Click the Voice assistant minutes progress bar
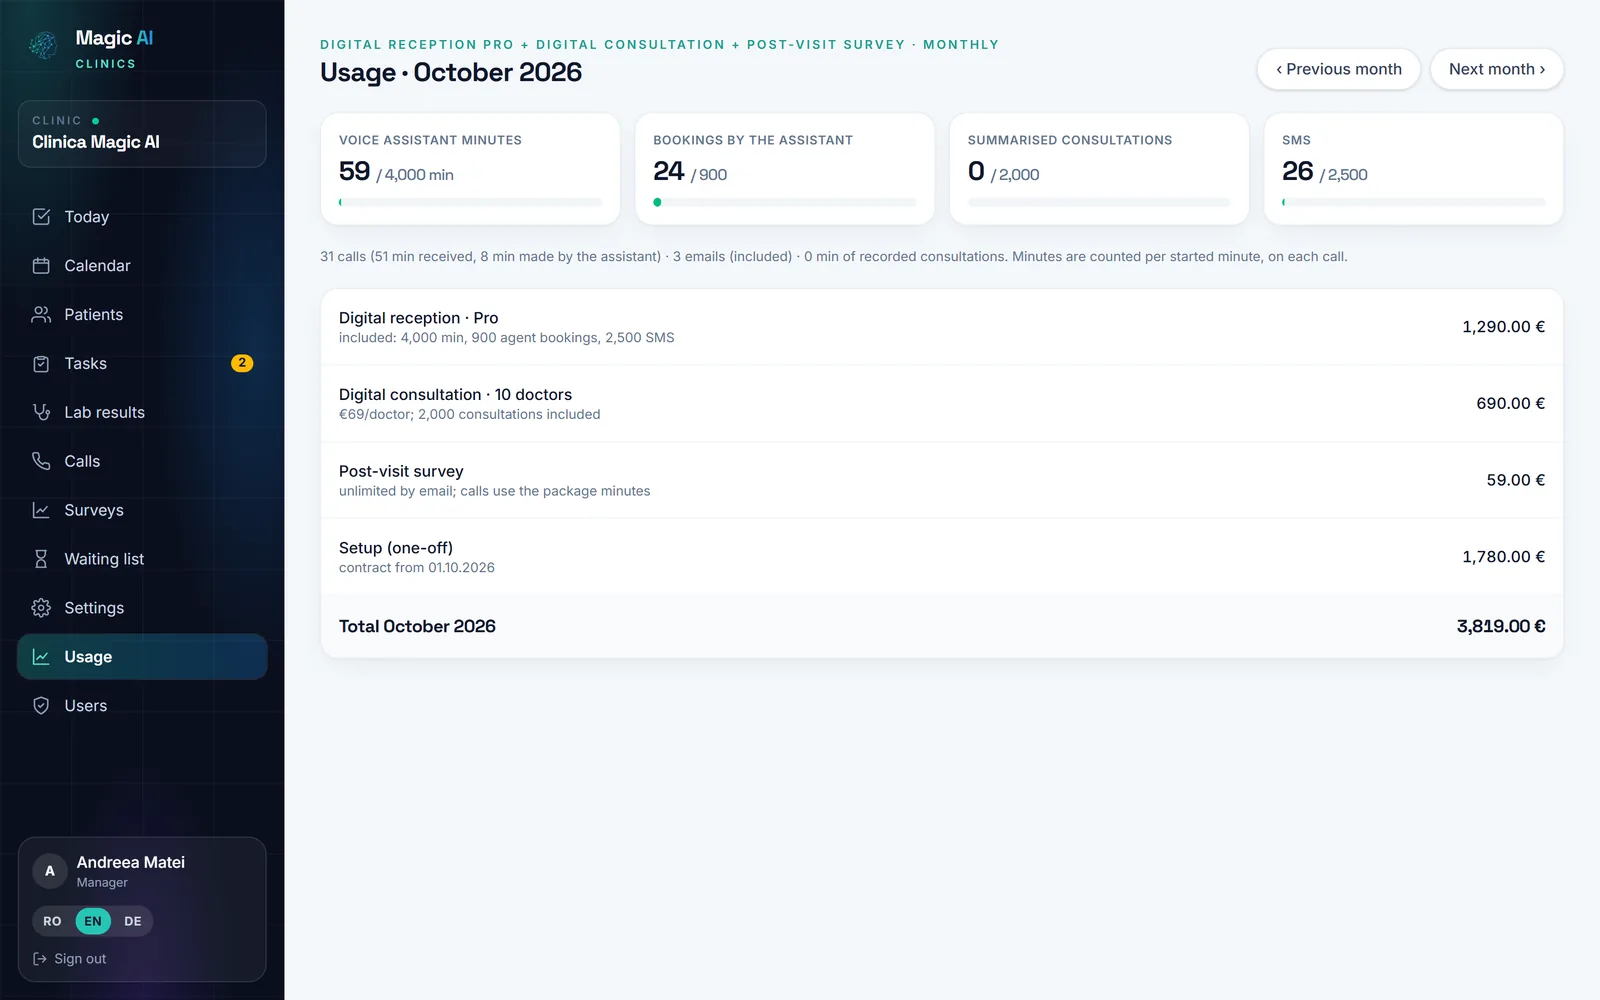This screenshot has width=1600, height=1000. 470,202
